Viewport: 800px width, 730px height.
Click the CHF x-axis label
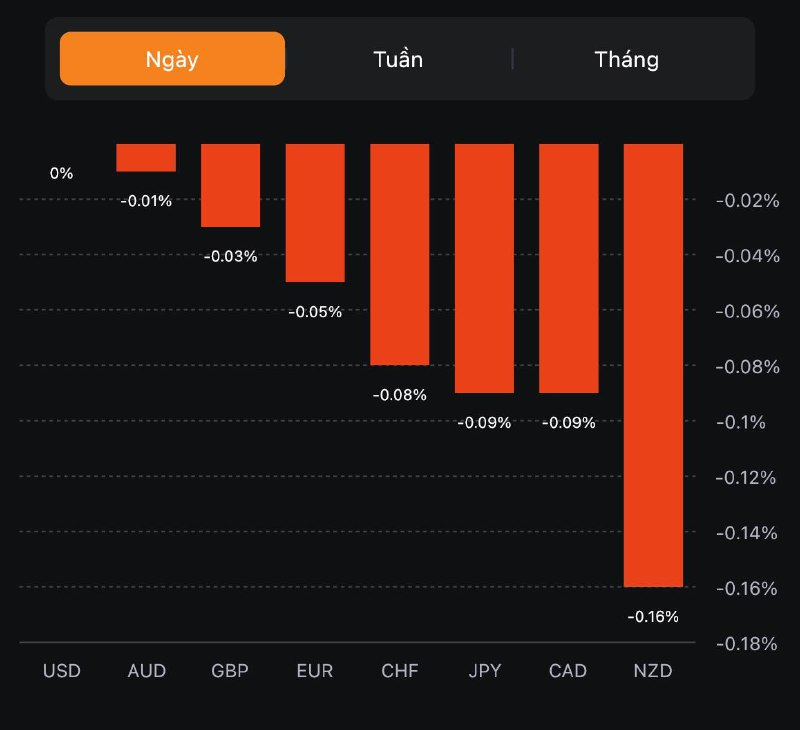tap(400, 670)
